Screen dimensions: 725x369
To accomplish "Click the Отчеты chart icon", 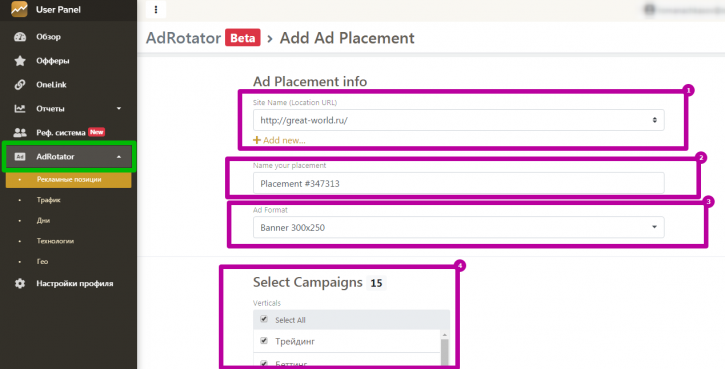I will point(20,109).
